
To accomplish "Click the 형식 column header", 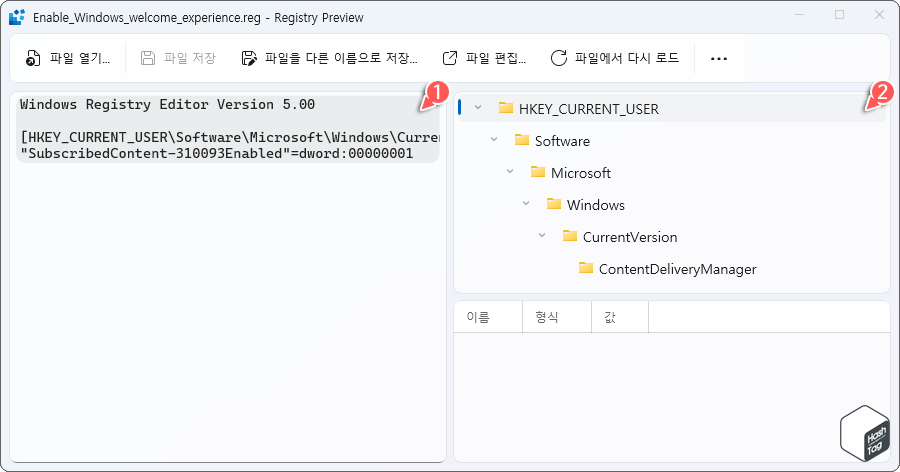I will [x=557, y=317].
